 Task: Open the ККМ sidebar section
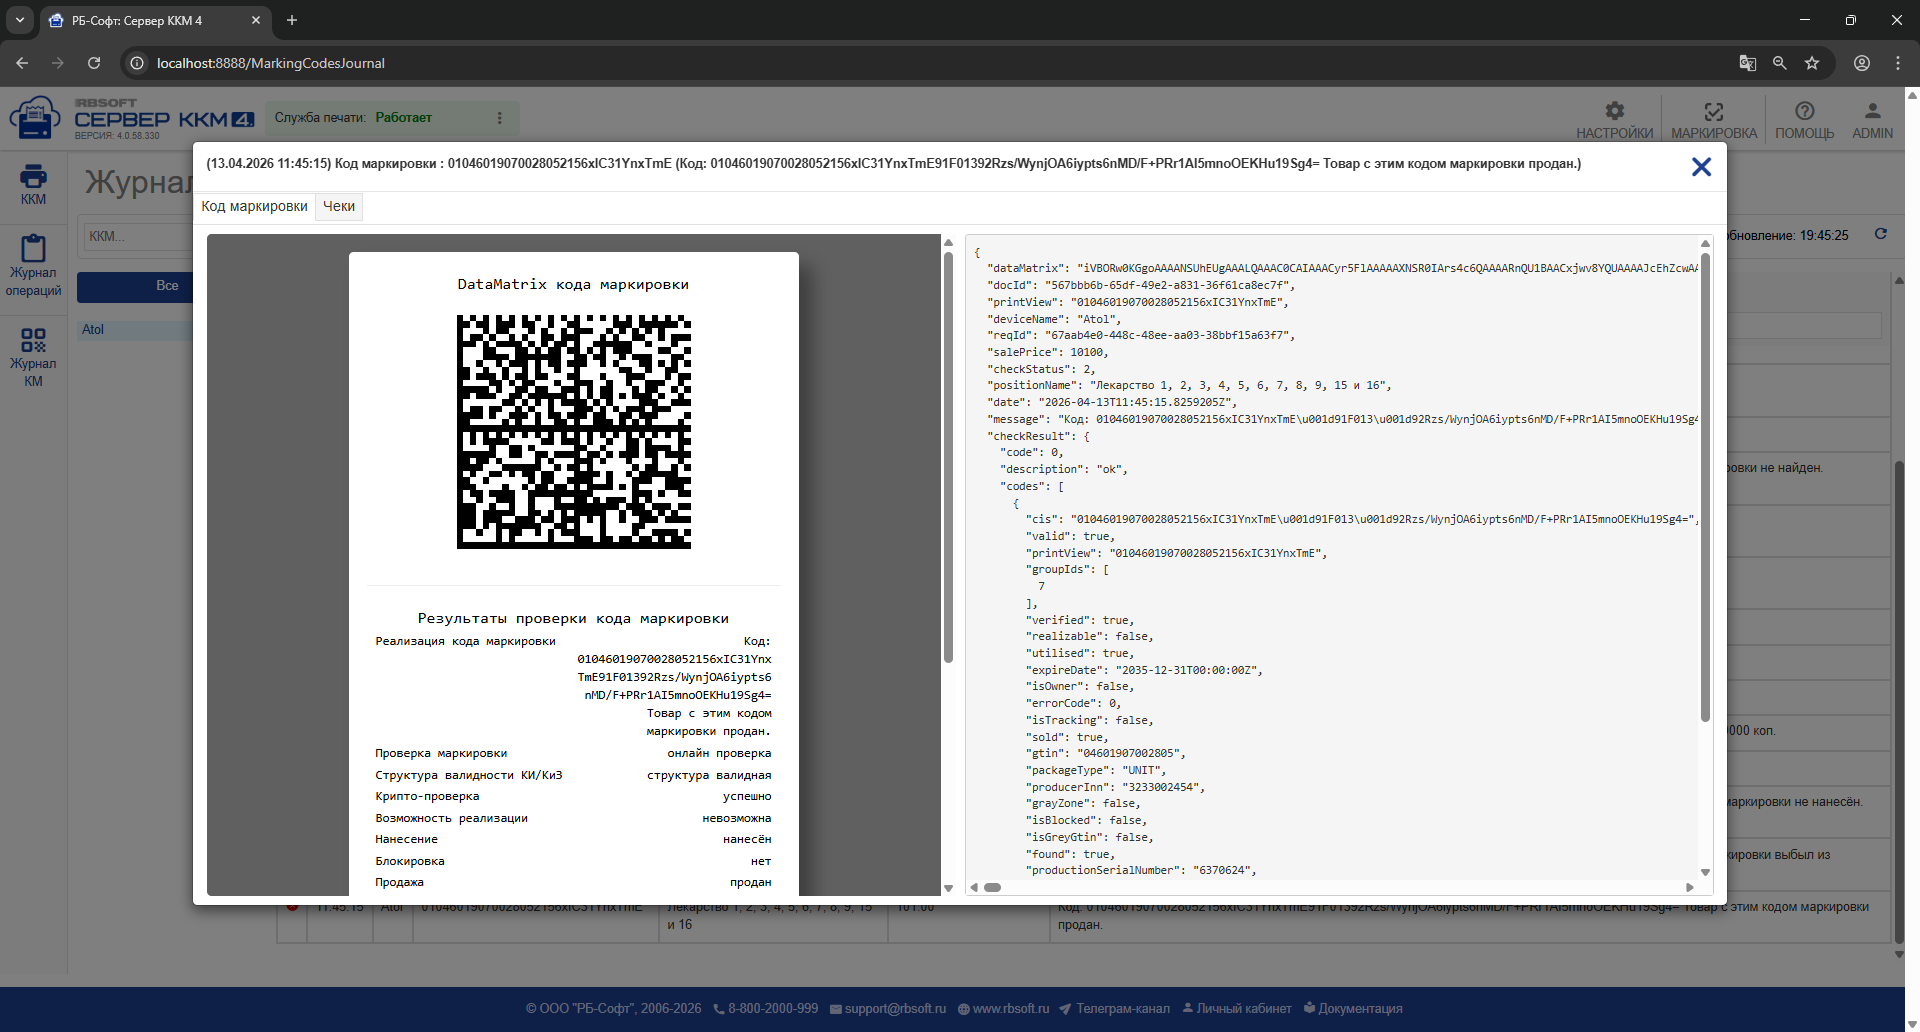[33, 184]
